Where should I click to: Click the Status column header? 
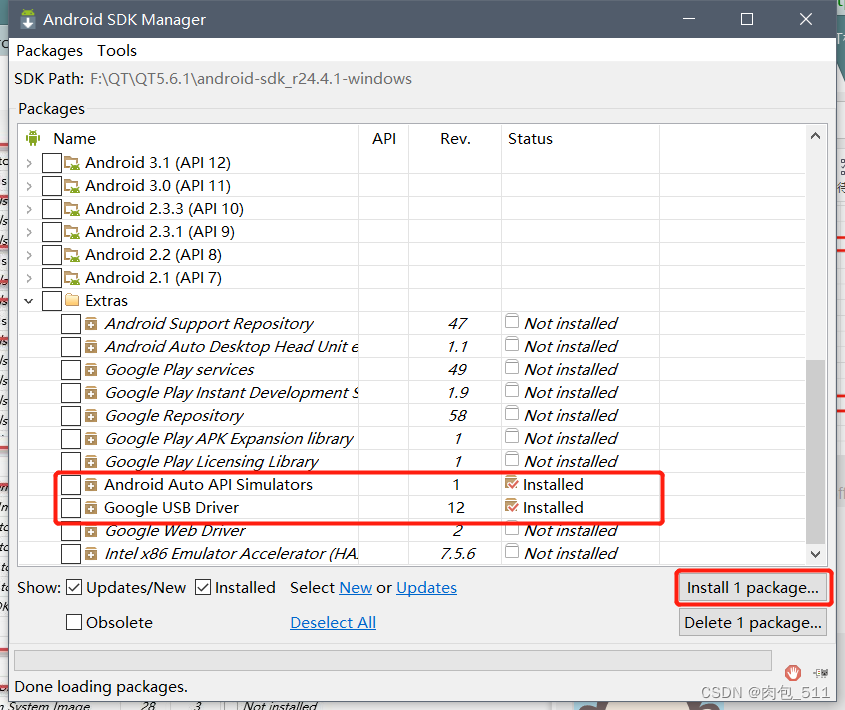pos(580,139)
